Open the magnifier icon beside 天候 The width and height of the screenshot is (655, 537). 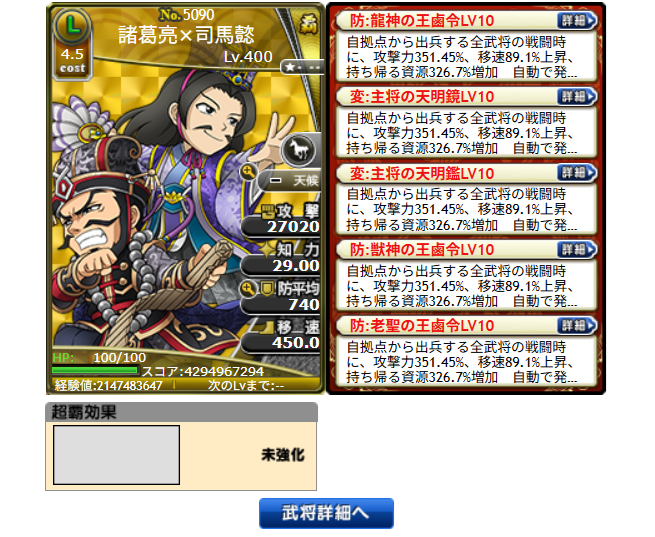tap(248, 172)
